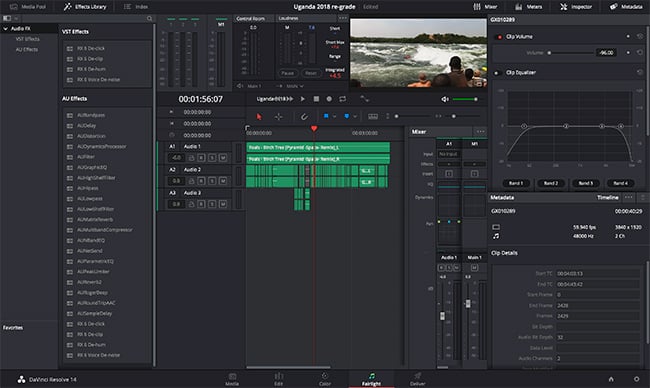Mute the Audio 3 track
Image resolution: width=650 pixels, height=388 pixels.
[x=223, y=204]
